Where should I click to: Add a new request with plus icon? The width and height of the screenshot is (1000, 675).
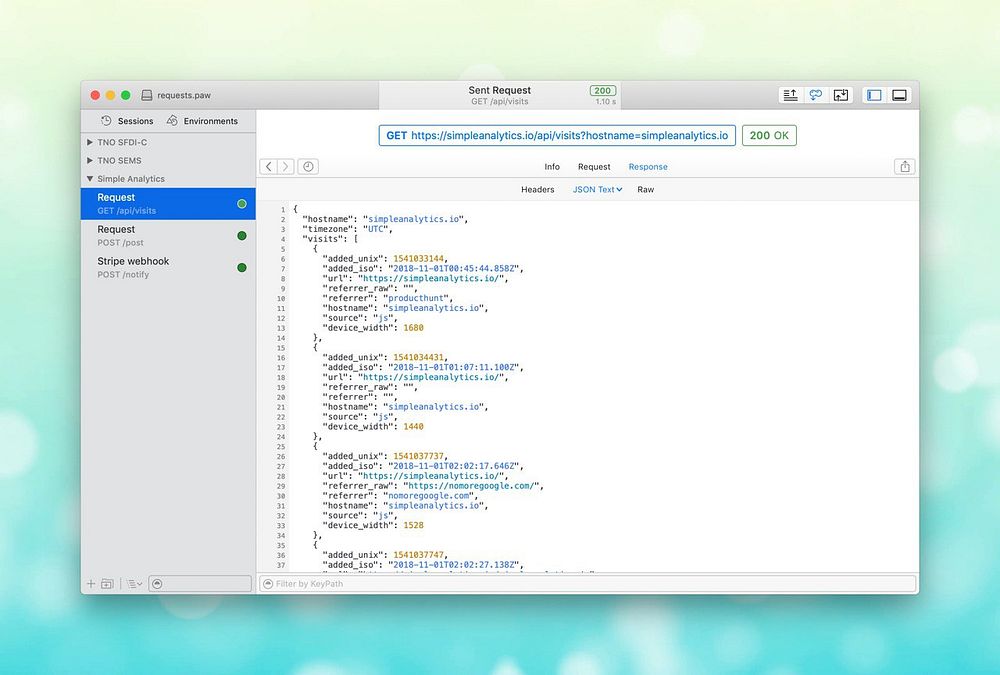(91, 583)
